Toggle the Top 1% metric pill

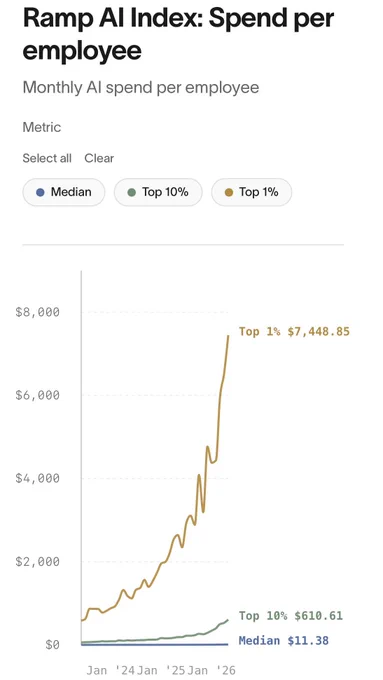coord(252,192)
